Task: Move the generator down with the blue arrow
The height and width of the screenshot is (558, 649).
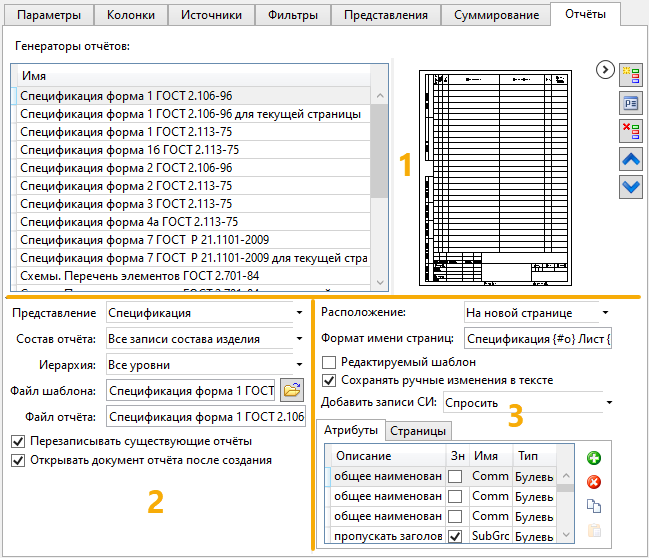Action: click(631, 186)
